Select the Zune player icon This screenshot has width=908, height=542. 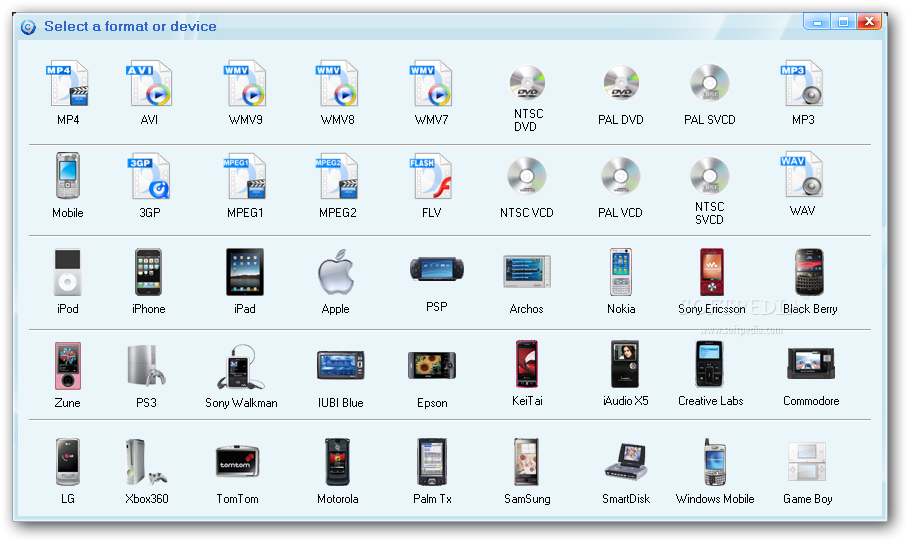coord(68,366)
